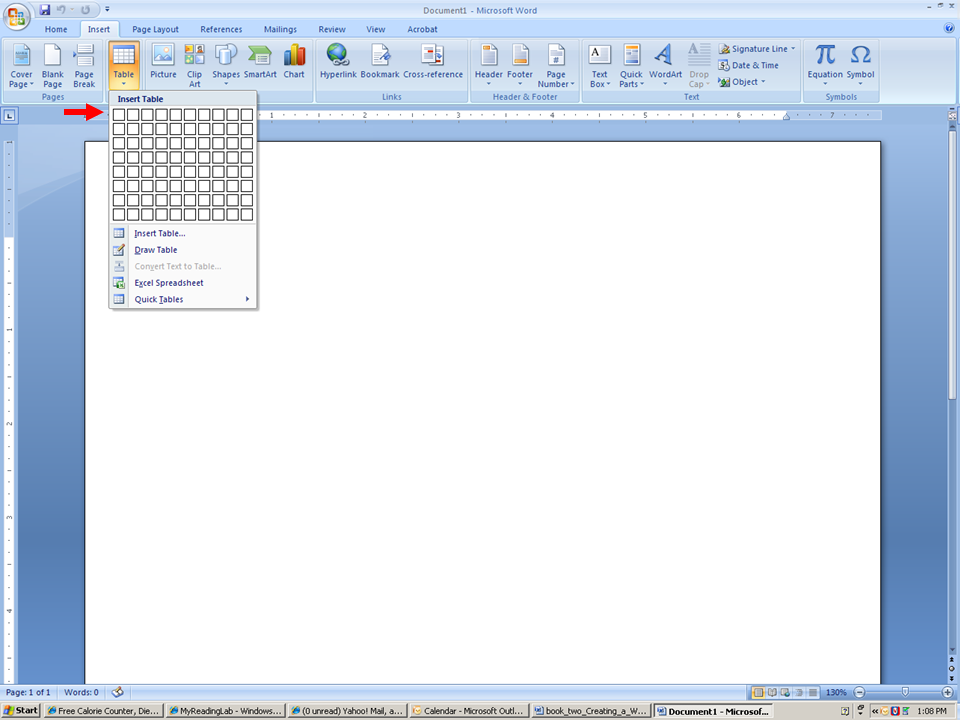Click the proofing status icon in status bar
Screen dimensions: 960x720
click(118, 692)
